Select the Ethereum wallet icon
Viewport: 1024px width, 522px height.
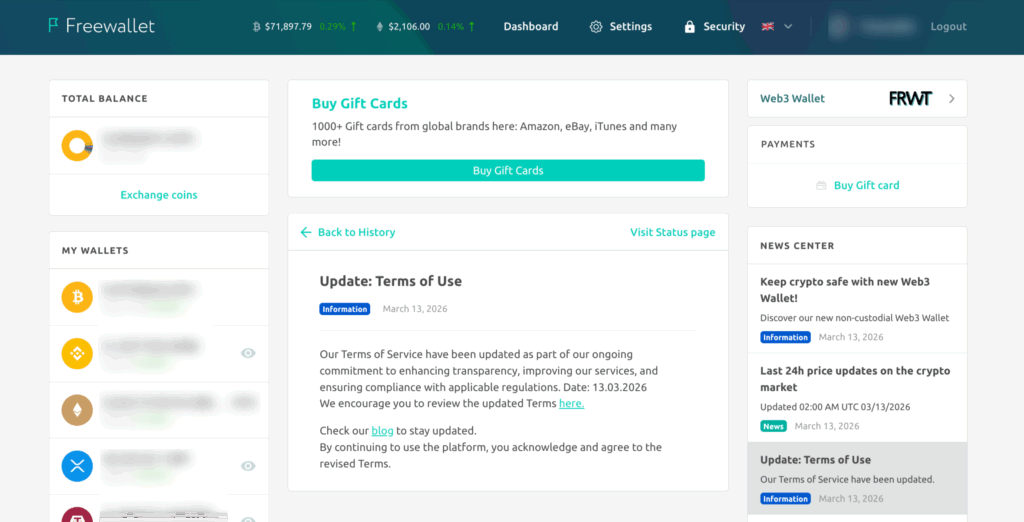click(x=77, y=409)
